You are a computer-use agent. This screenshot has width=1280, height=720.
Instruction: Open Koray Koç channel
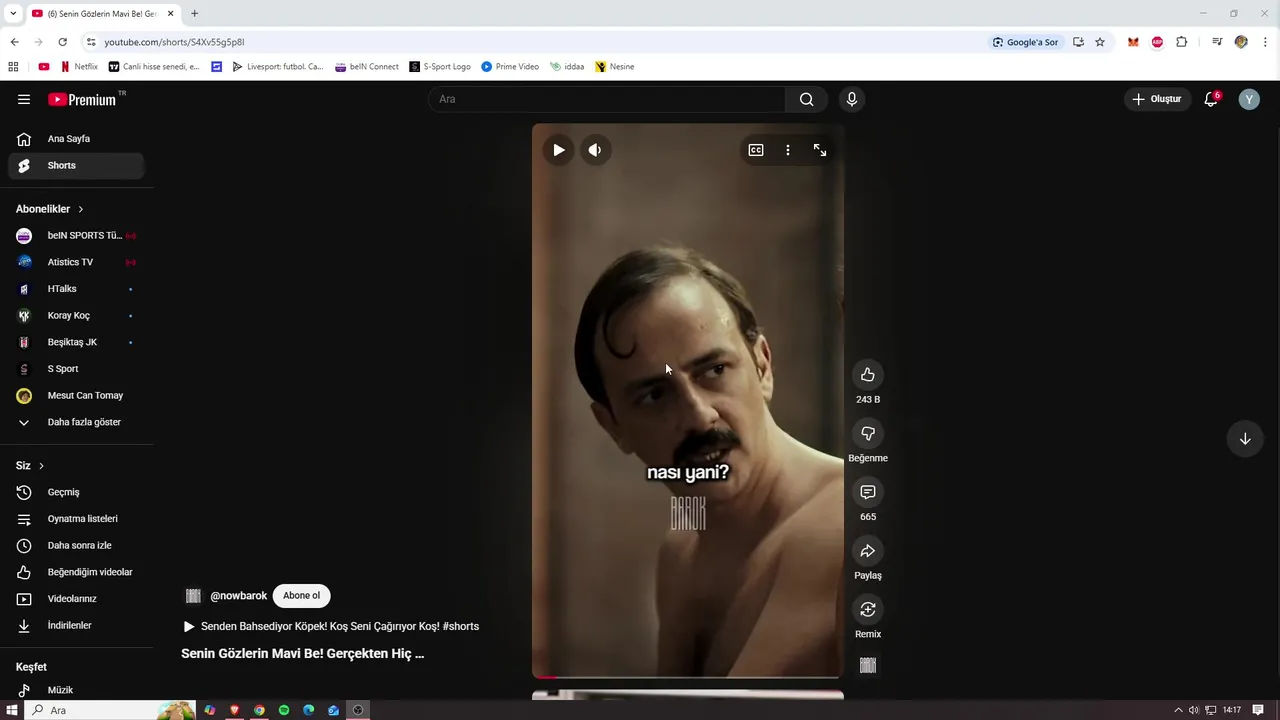(76, 316)
